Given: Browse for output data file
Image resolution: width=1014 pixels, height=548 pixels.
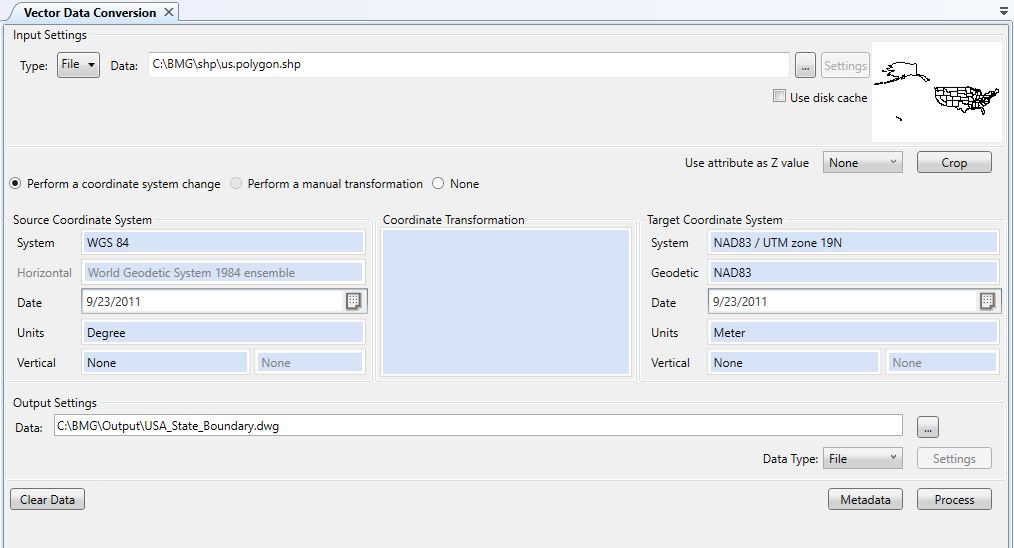Looking at the screenshot, I should coord(928,427).
